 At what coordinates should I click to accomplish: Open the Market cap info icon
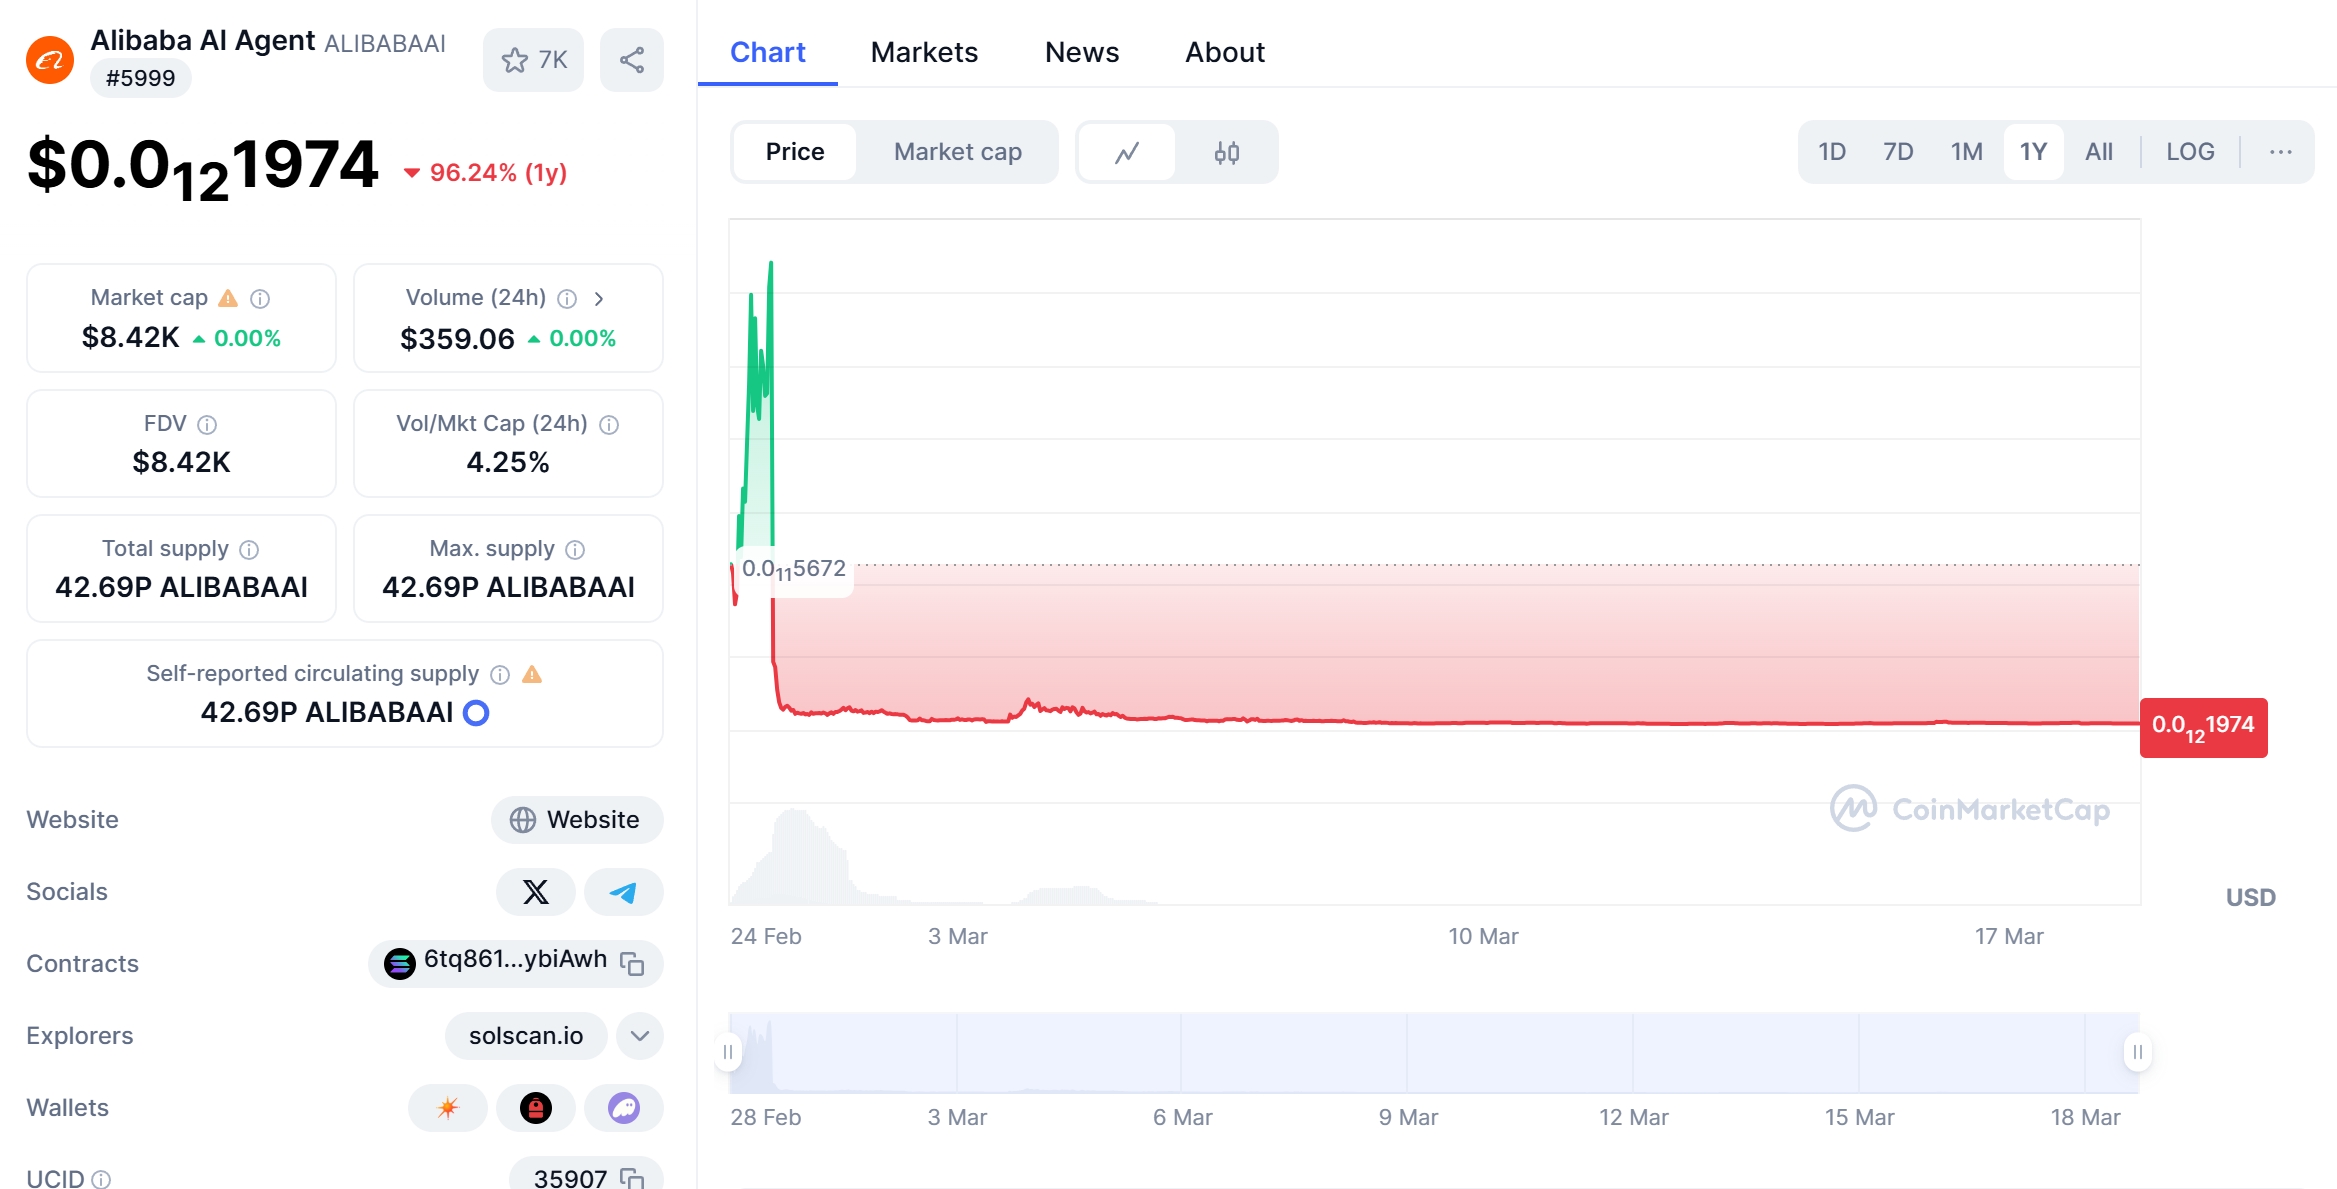(260, 298)
